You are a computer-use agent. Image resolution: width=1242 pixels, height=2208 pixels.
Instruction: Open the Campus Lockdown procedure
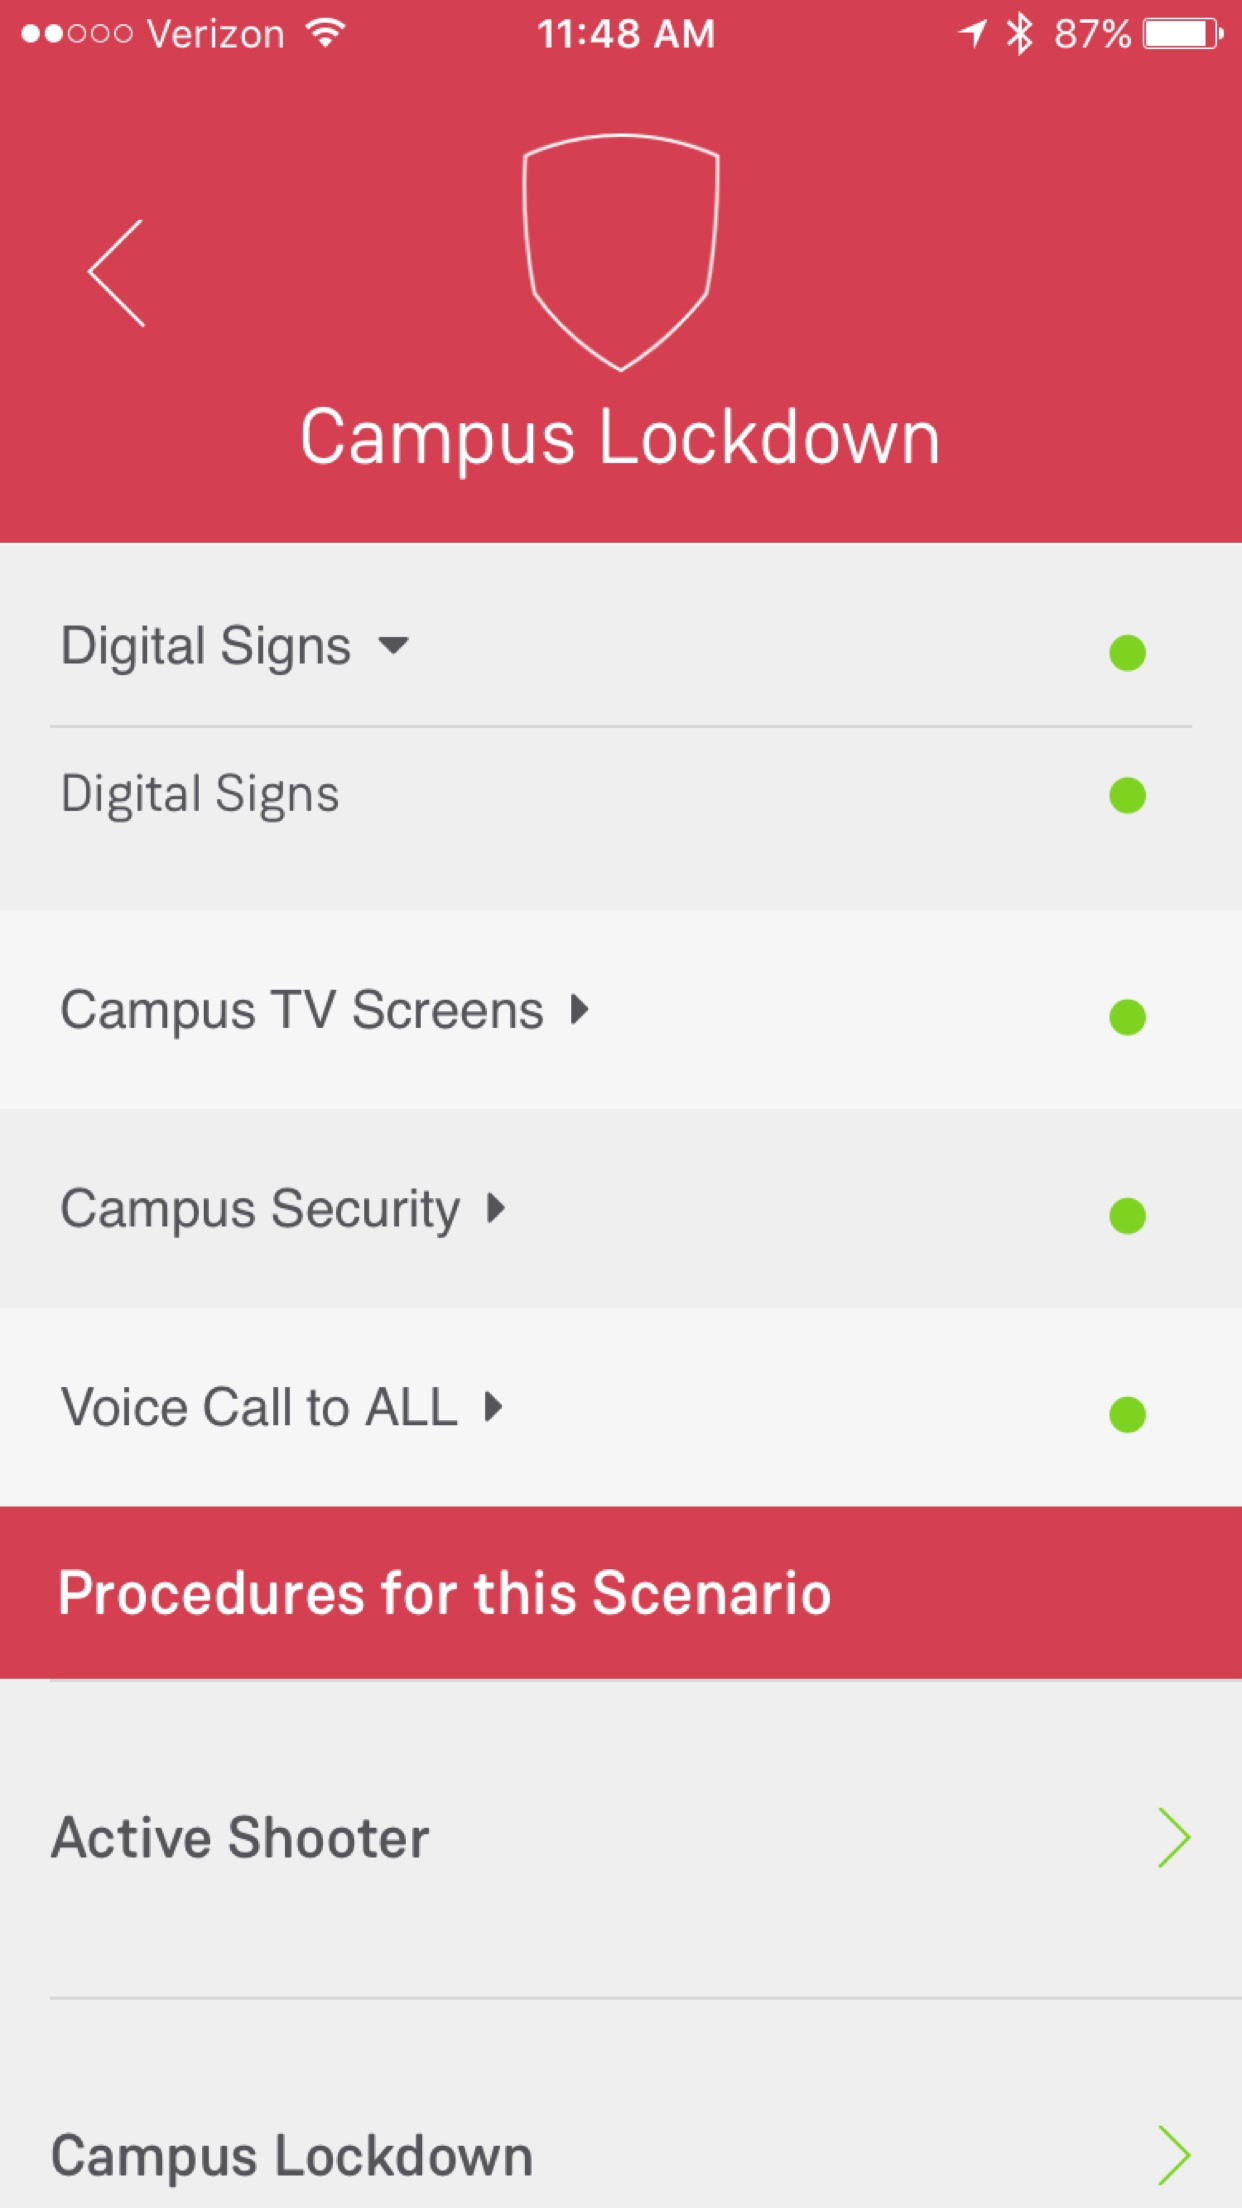(292, 2155)
